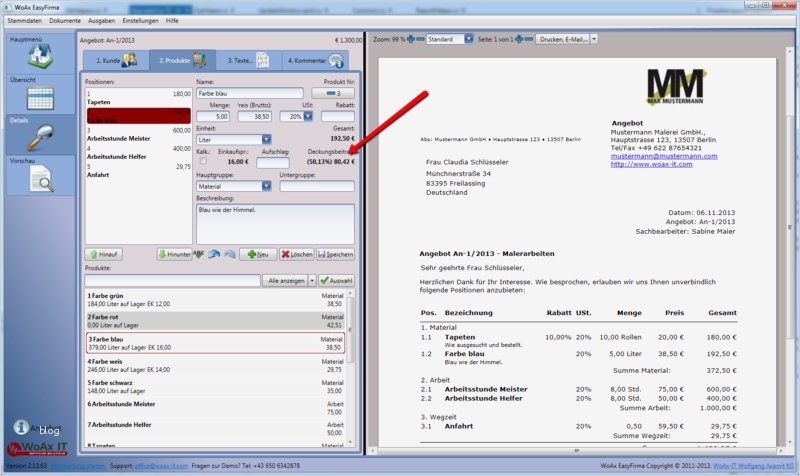Screen dimensions: 800x476
Task: Go to next page with the plus icon after Seite 1 von 1
Action: click(x=519, y=39)
